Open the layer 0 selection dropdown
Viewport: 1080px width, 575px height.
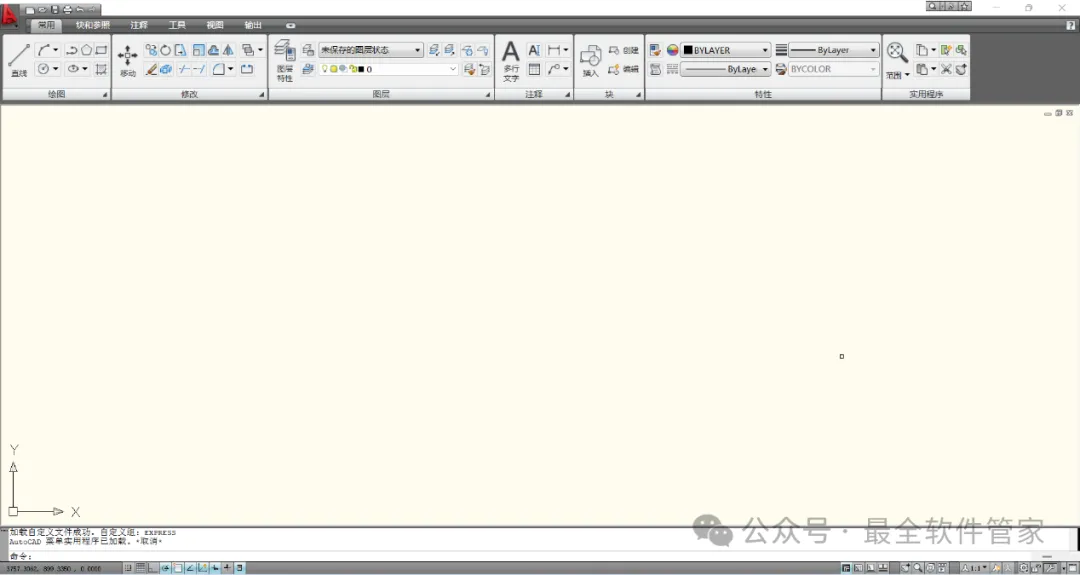click(x=388, y=69)
